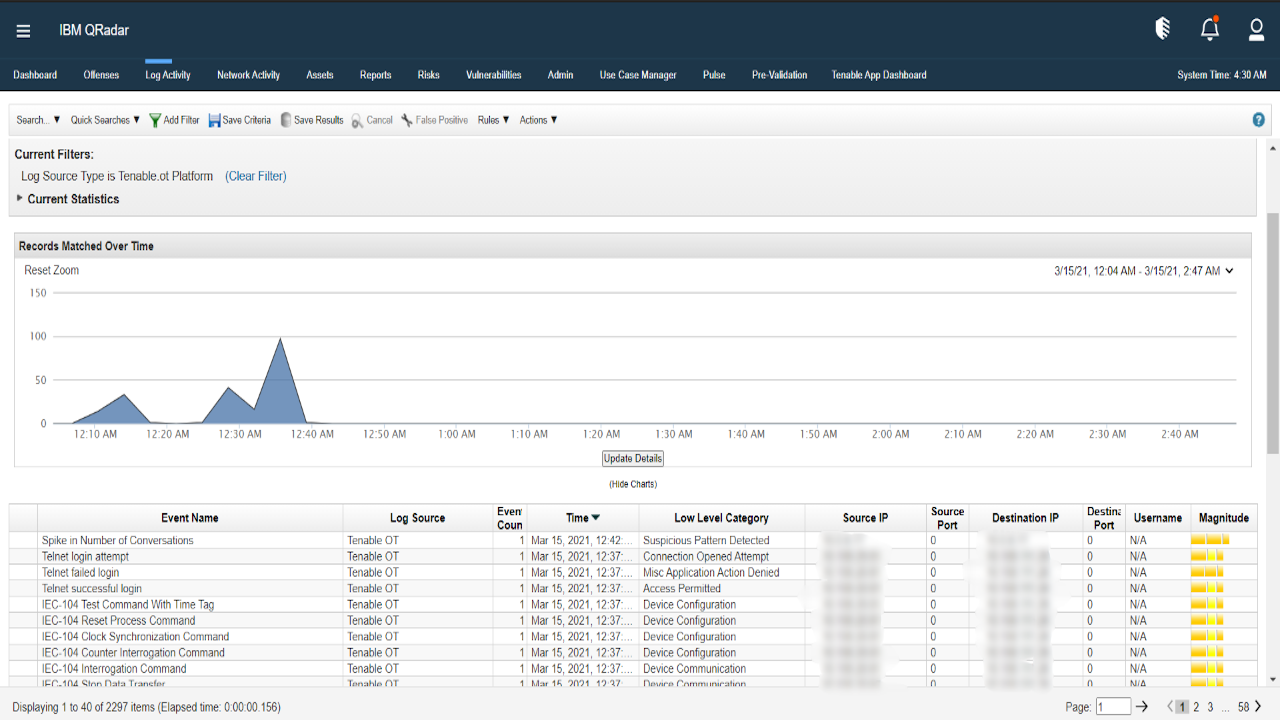Click the scrollbar down arrow
The height and width of the screenshot is (720, 1280).
1273,679
